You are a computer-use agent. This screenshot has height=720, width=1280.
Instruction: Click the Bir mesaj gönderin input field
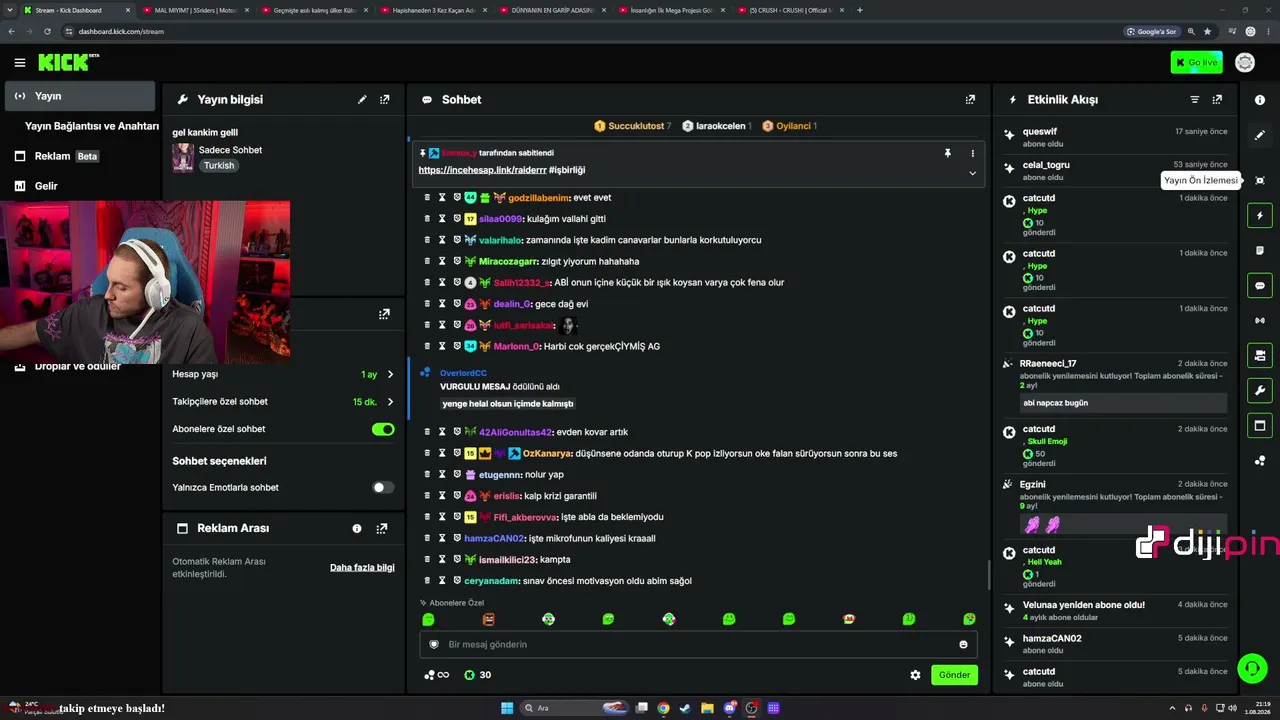point(697,645)
